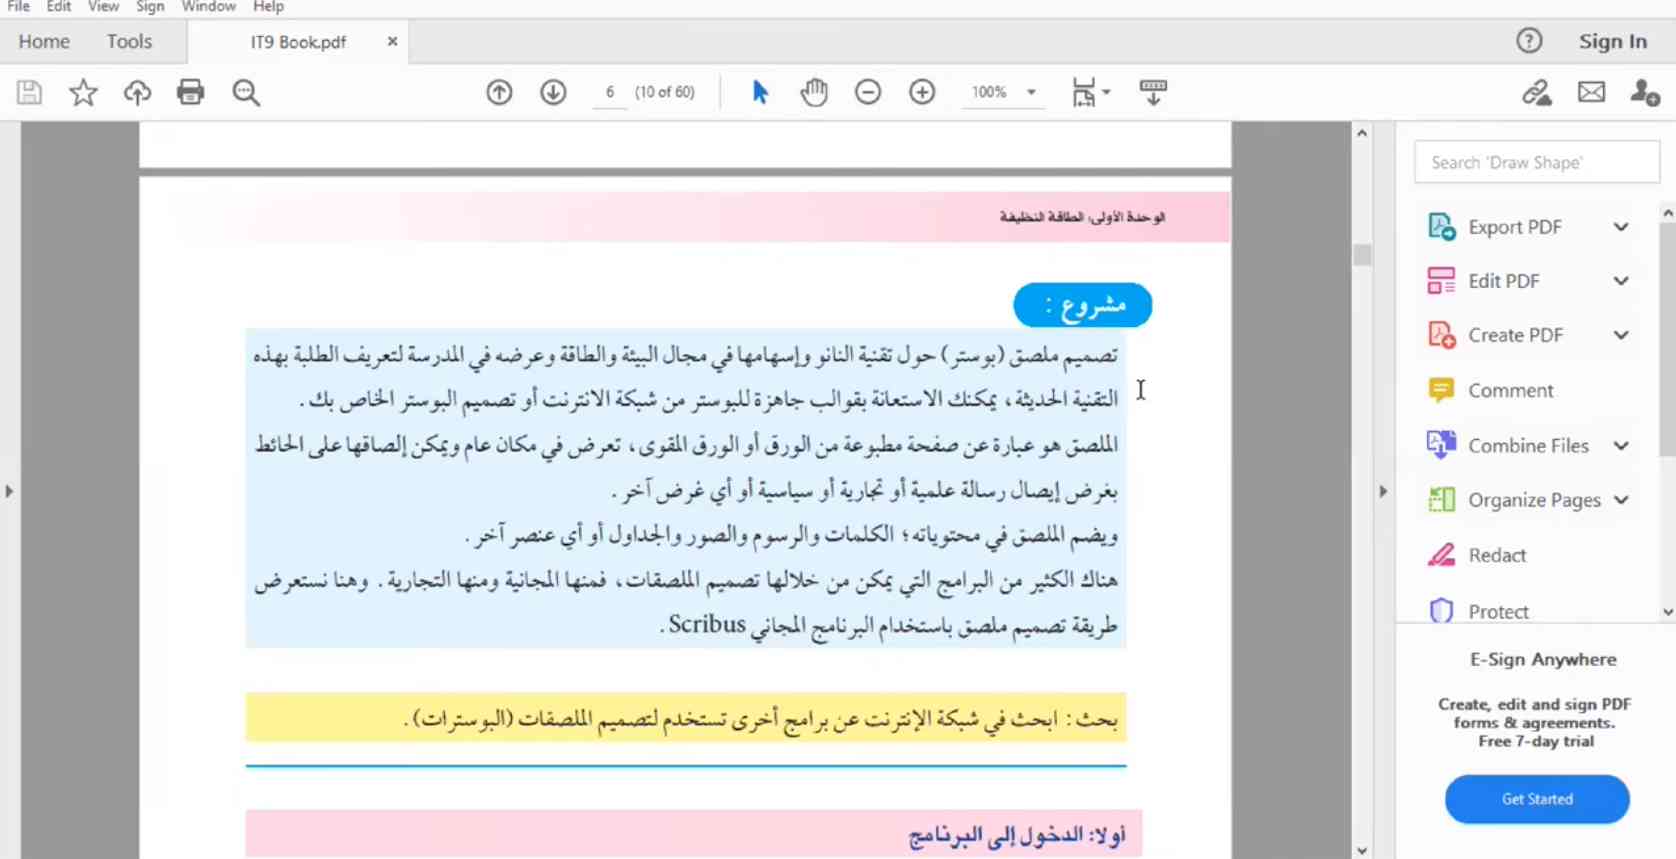Go to next page arrow
Viewport: 1676px width, 859px height.
pos(553,93)
